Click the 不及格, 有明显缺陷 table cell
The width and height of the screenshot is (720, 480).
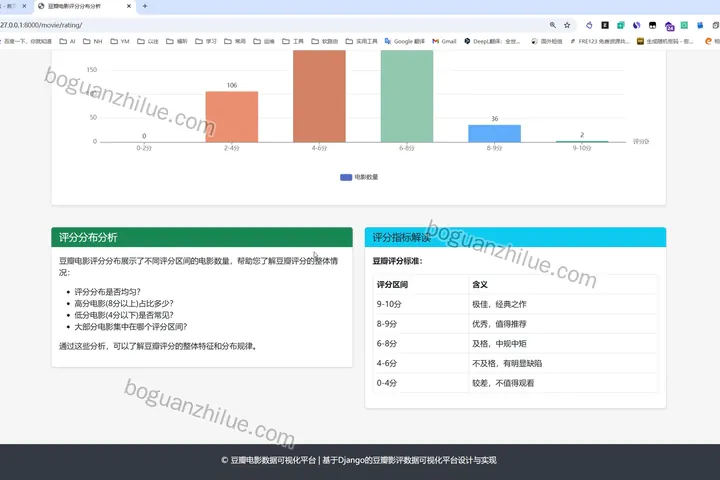click(x=563, y=363)
